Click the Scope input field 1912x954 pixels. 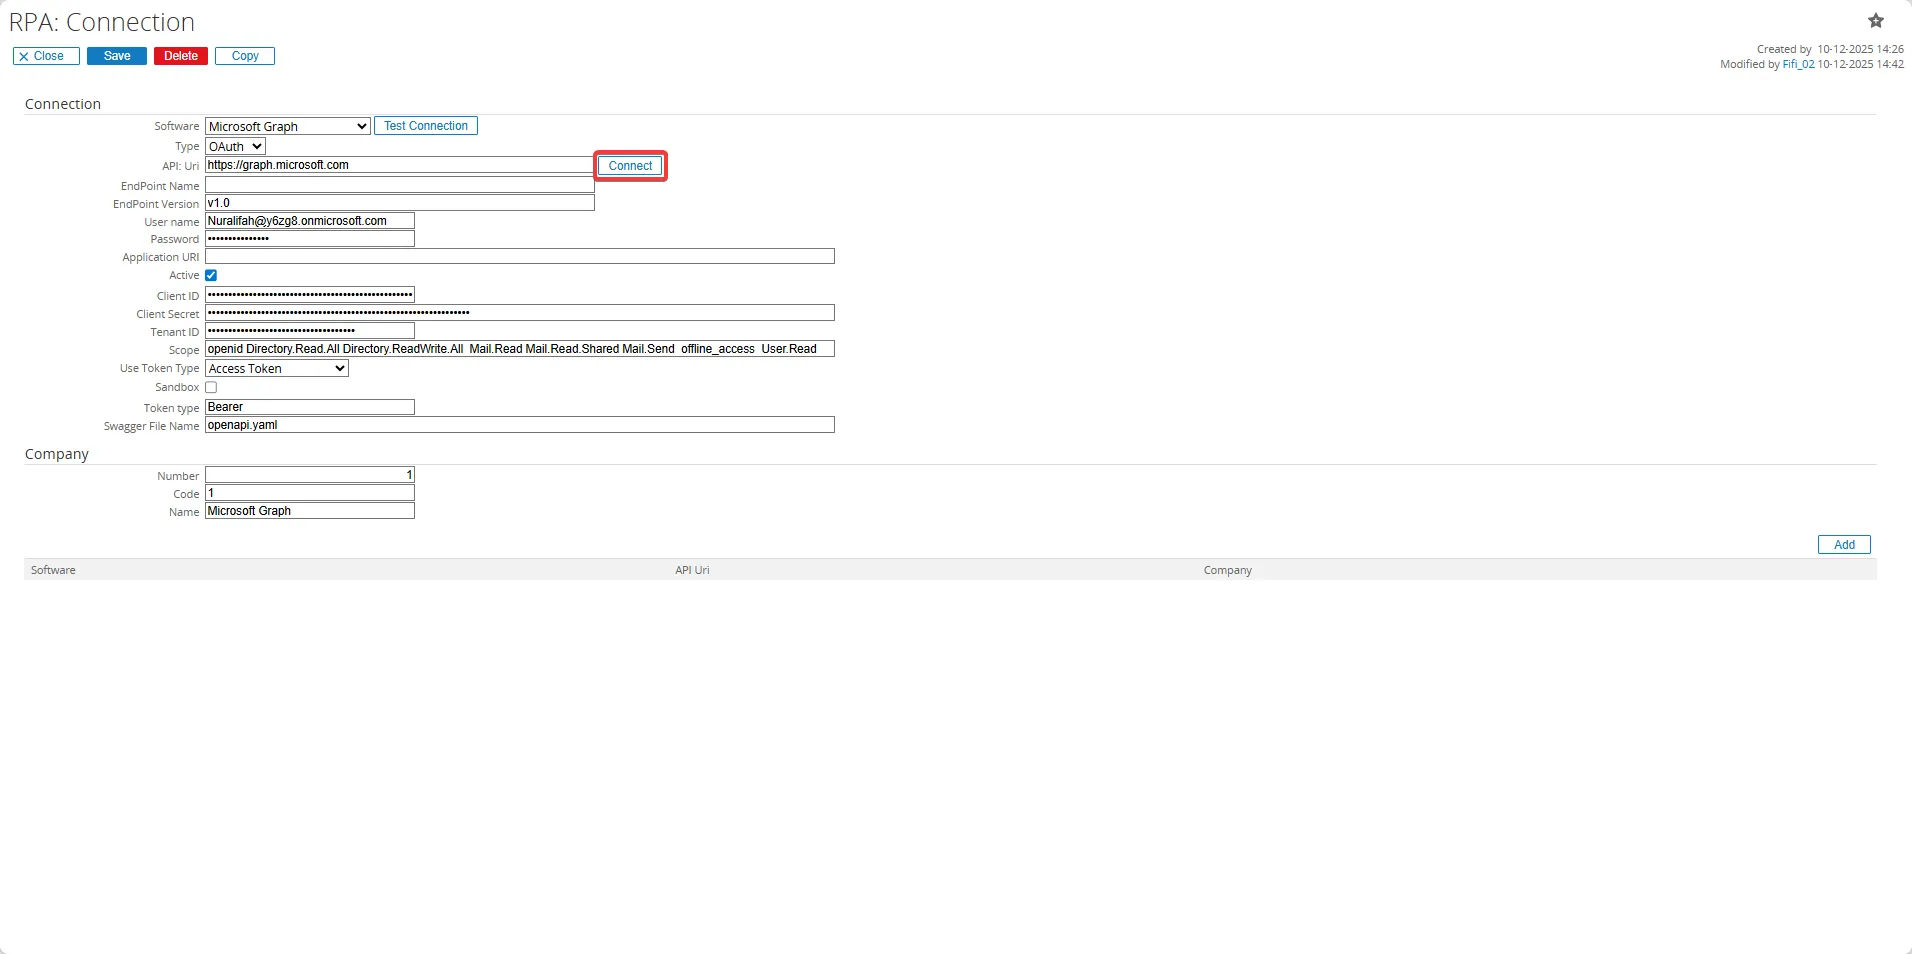(519, 349)
